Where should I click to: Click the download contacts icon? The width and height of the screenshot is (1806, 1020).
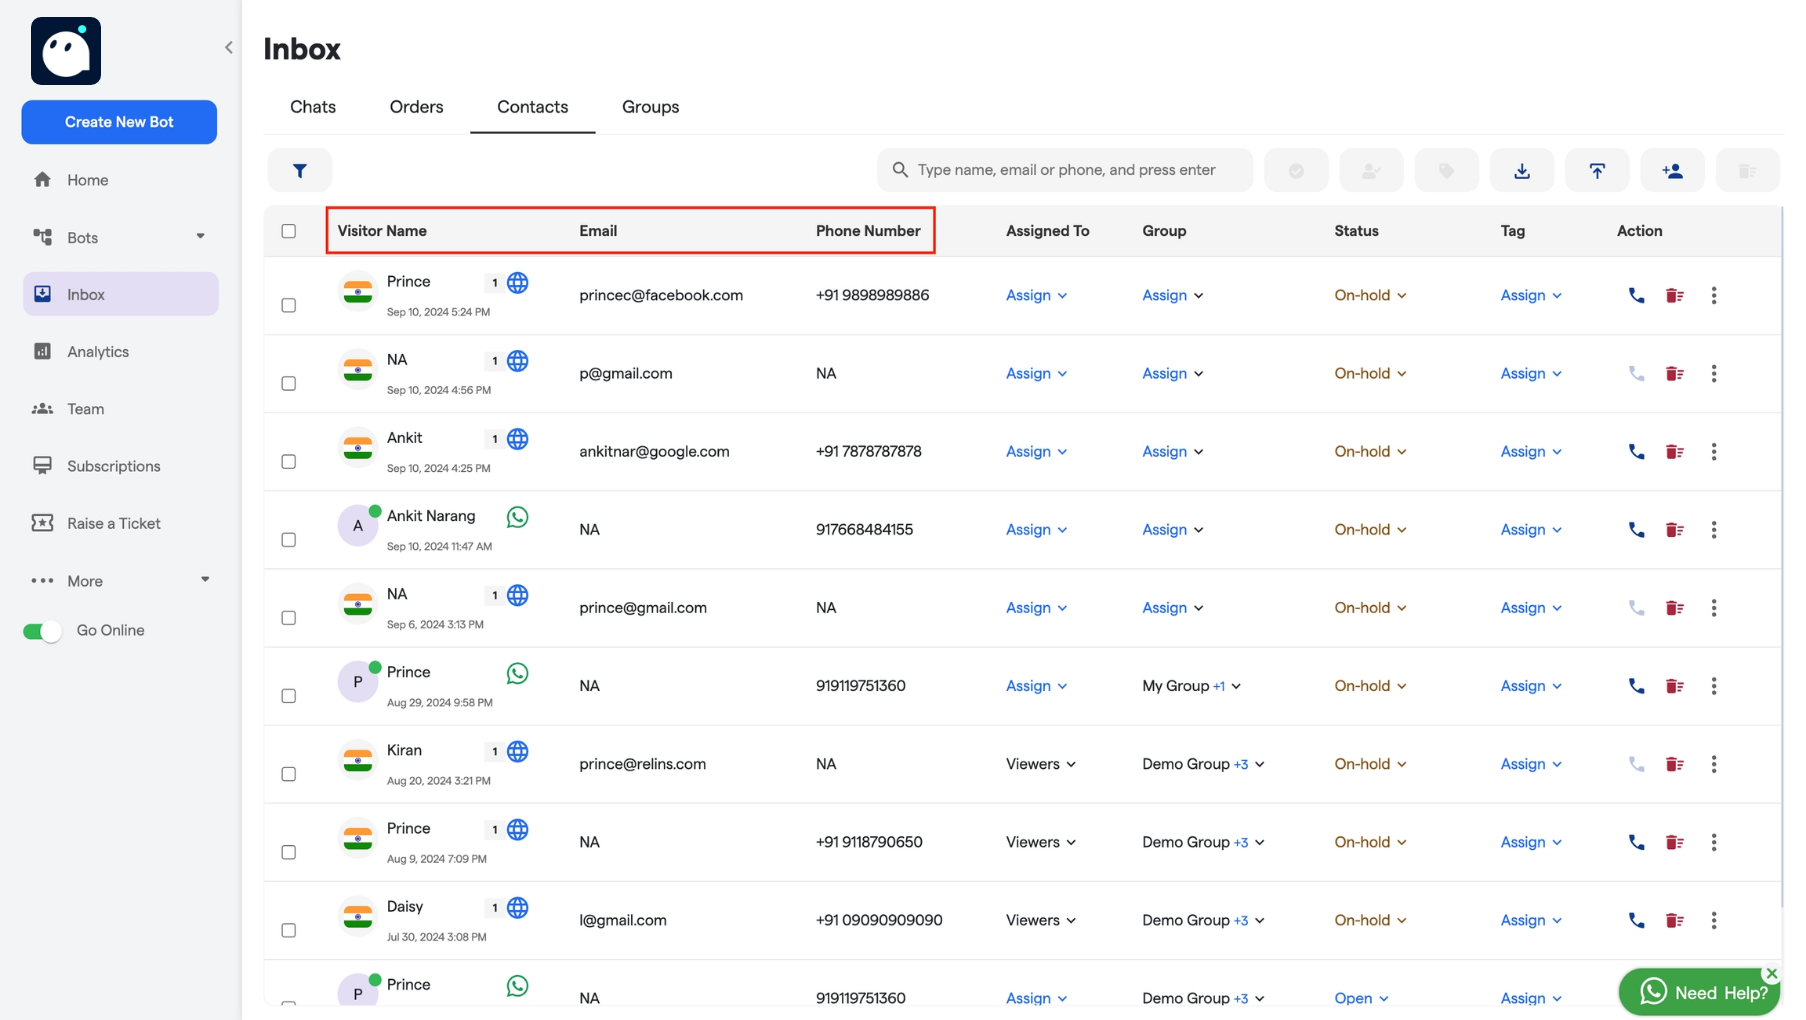1521,170
